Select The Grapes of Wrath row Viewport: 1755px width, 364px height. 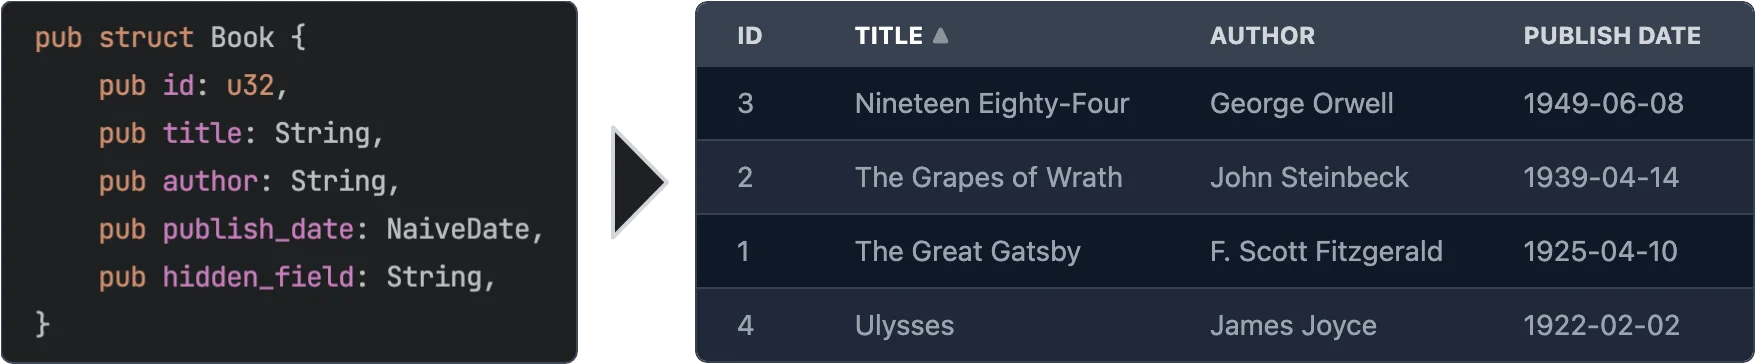point(1225,177)
